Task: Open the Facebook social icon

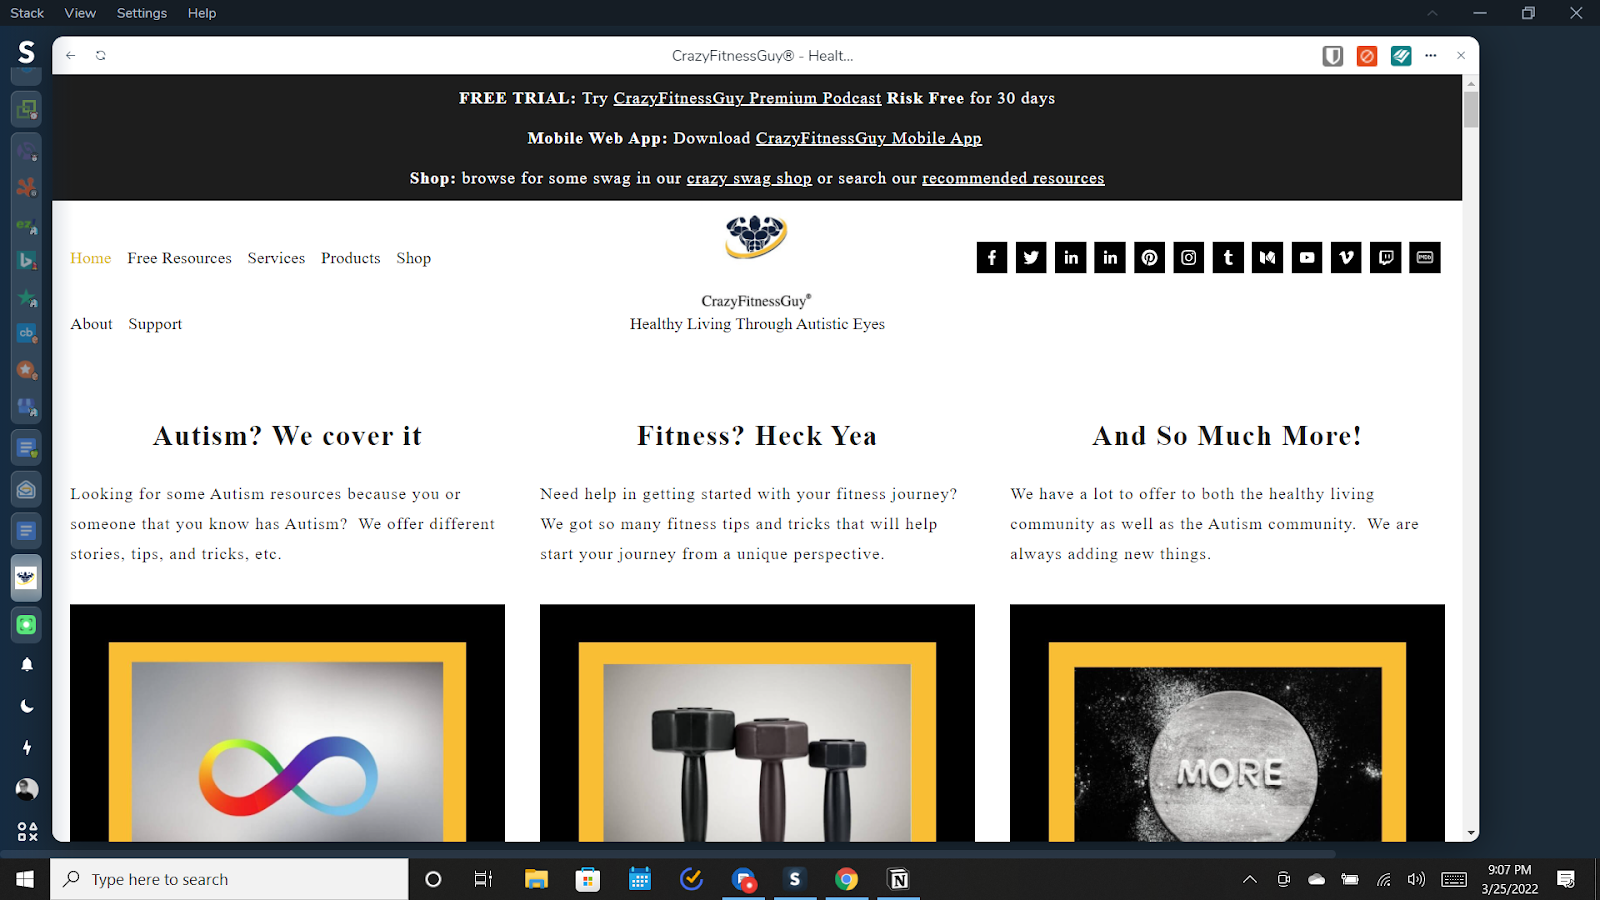Action: click(991, 258)
